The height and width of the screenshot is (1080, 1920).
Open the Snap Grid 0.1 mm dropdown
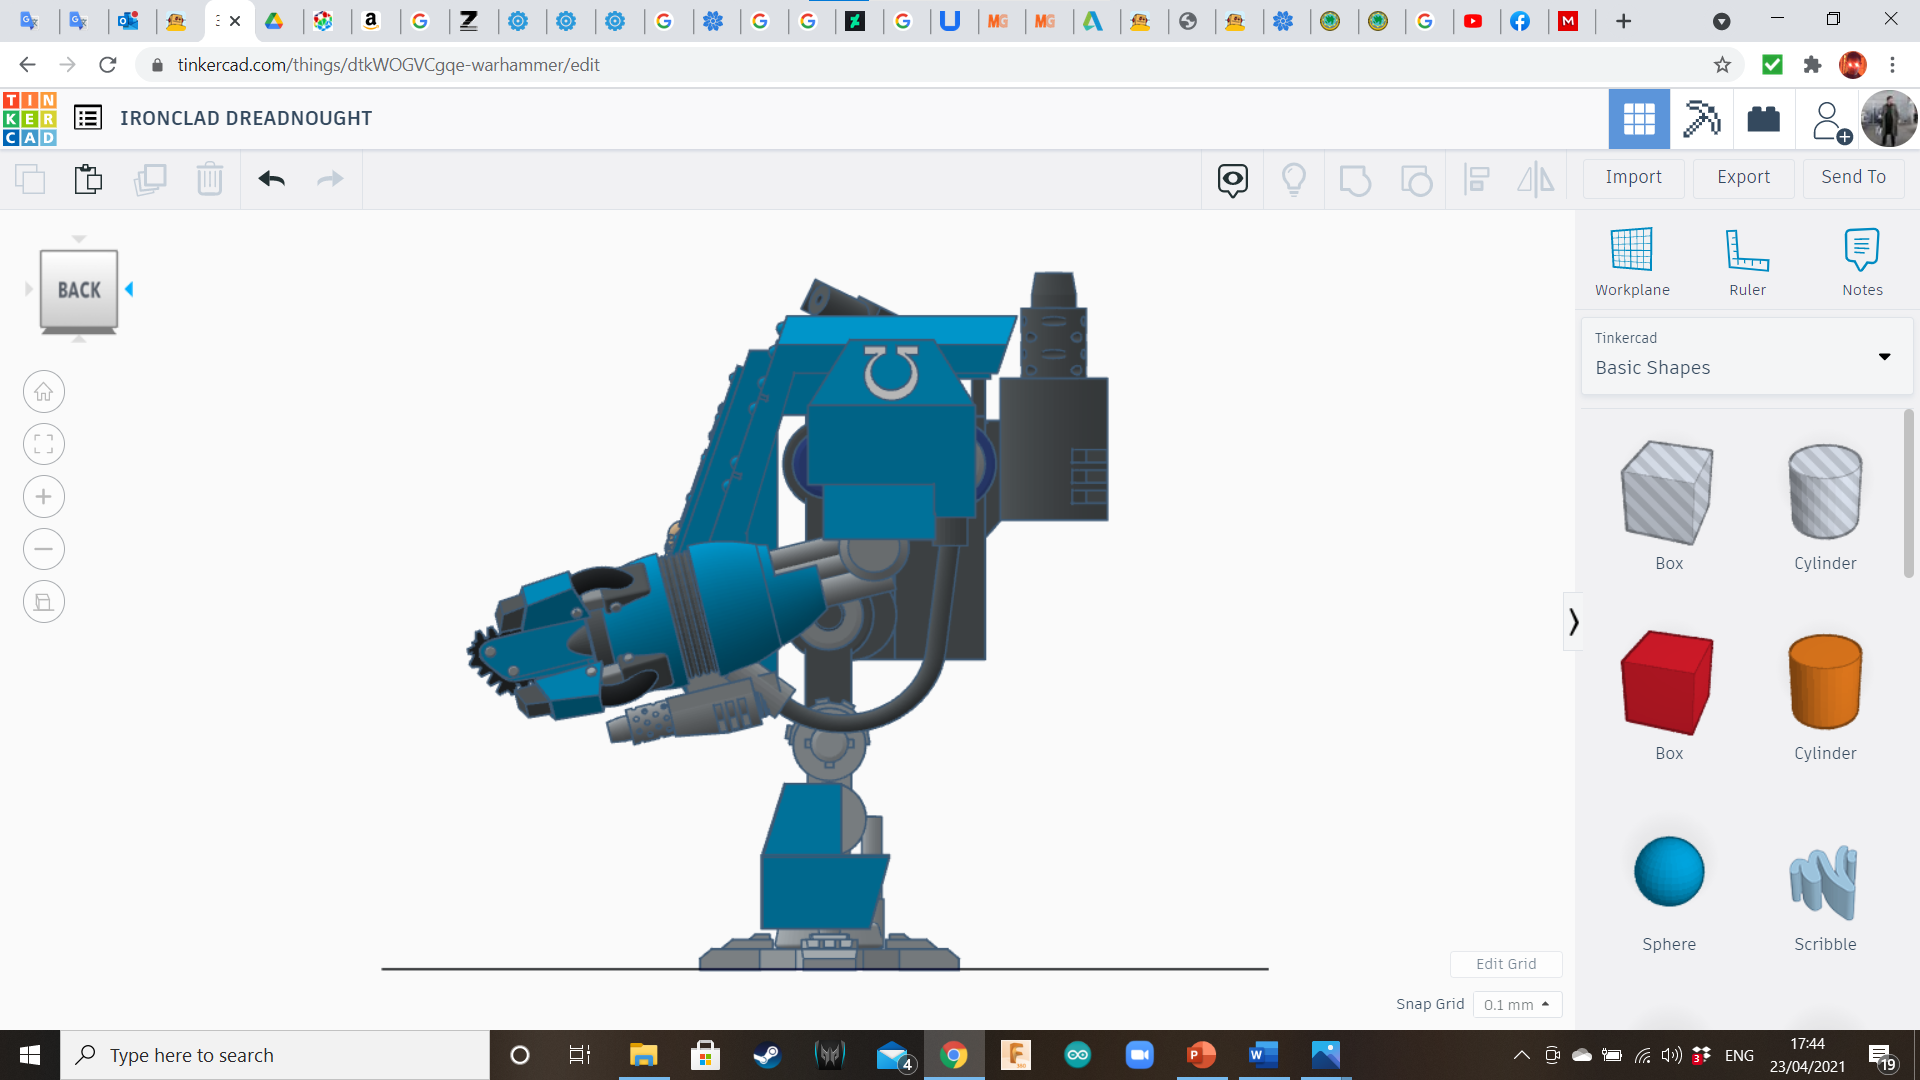[1517, 1005]
